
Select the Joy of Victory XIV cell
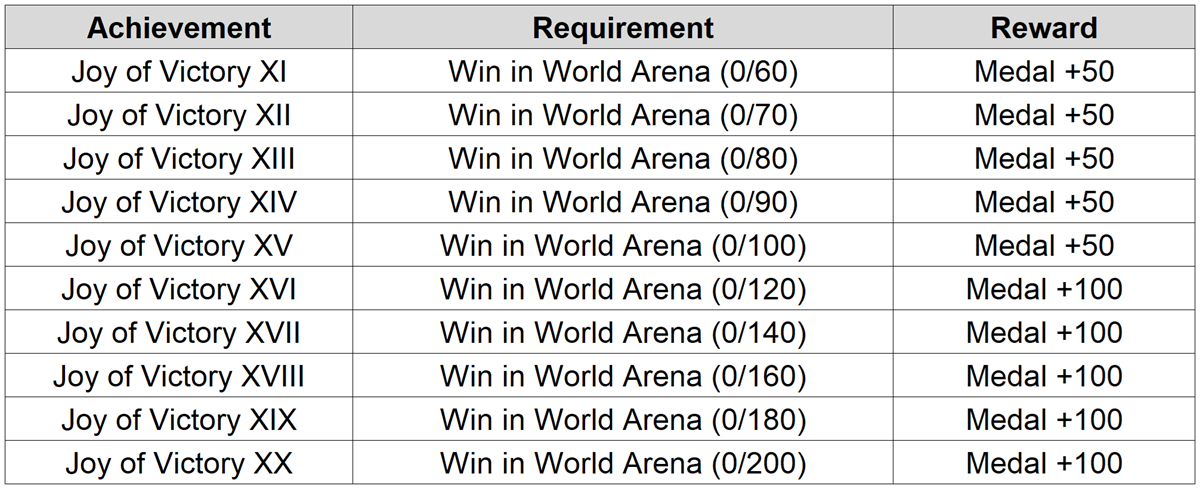[179, 202]
